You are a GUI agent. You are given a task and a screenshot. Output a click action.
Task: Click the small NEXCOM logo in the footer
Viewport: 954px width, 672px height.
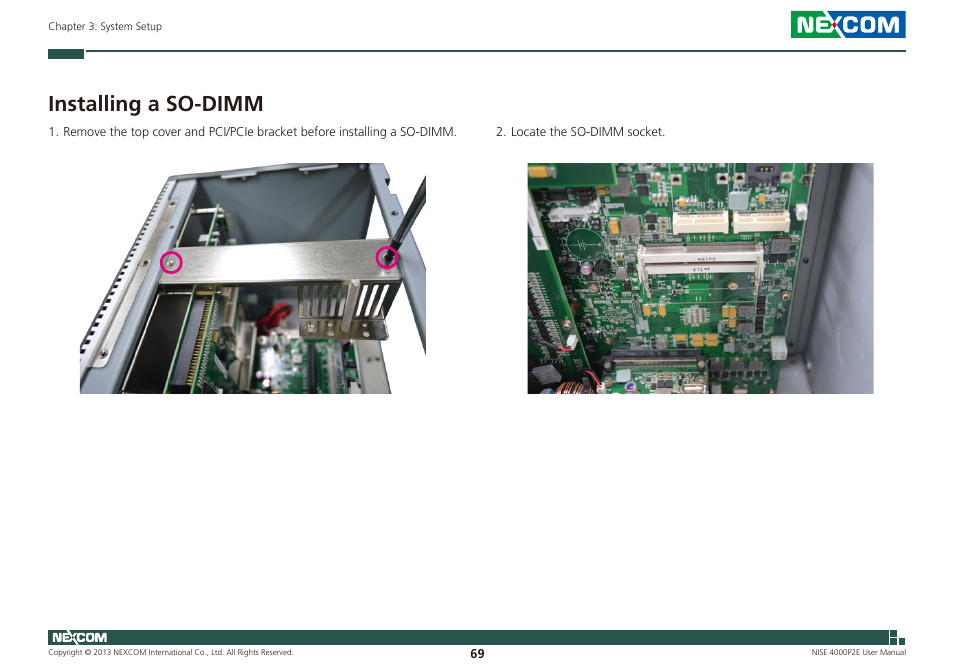79,637
